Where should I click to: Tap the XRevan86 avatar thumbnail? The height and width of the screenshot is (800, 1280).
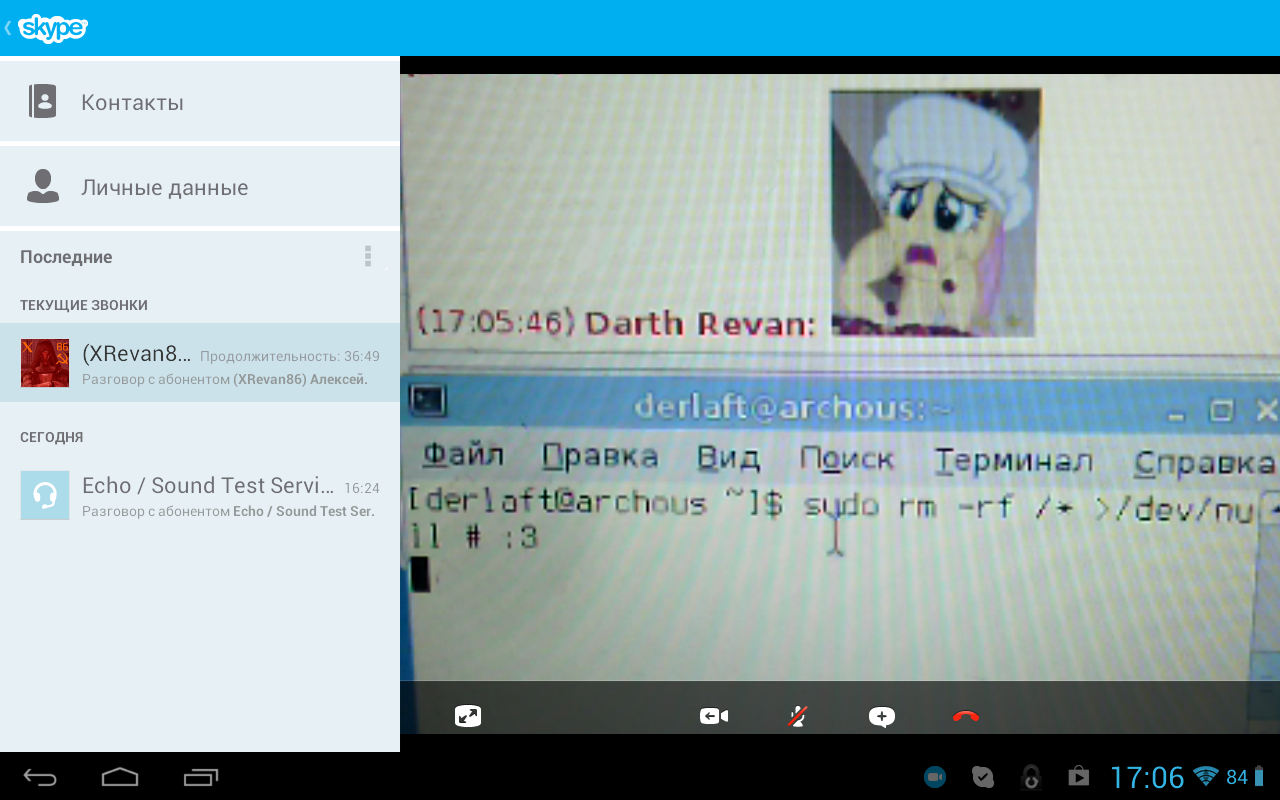pyautogui.click(x=45, y=363)
